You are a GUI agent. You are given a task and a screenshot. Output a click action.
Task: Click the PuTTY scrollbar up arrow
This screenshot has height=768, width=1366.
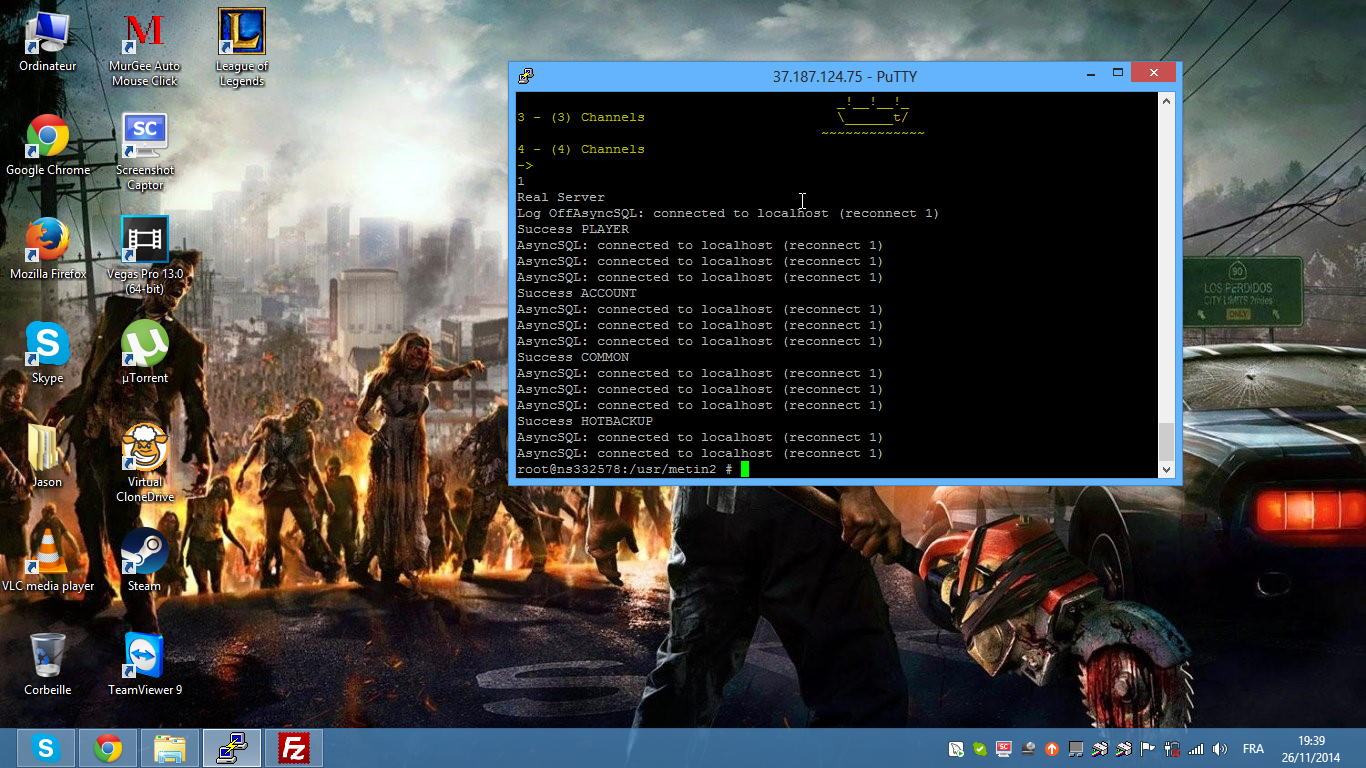coord(1166,100)
